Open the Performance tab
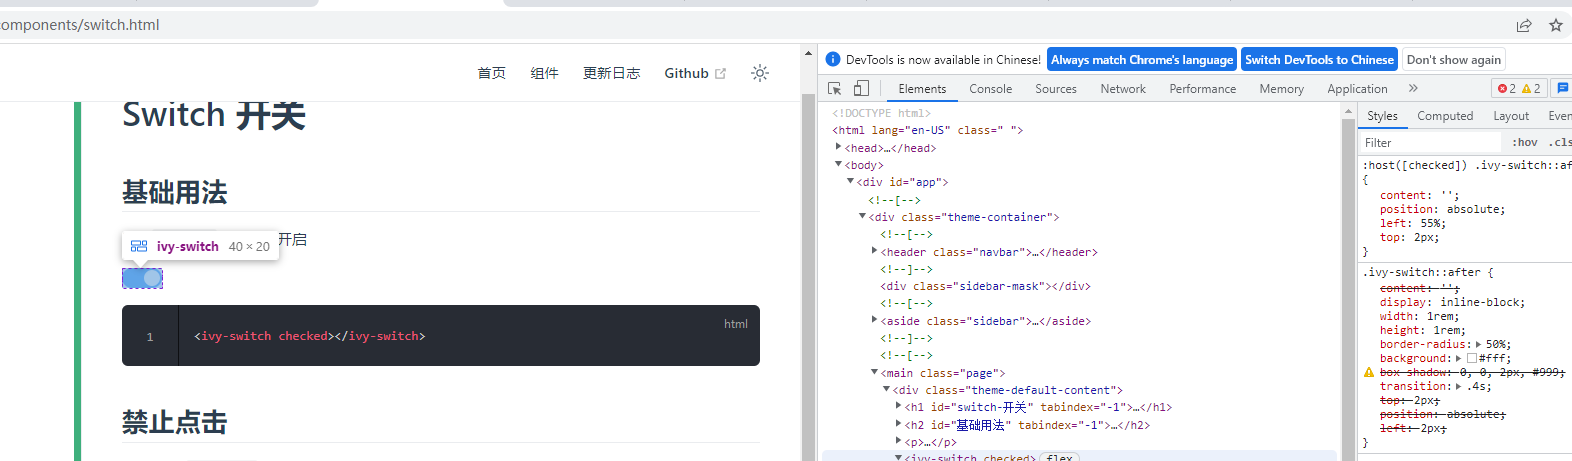The image size is (1572, 461). click(x=1203, y=89)
